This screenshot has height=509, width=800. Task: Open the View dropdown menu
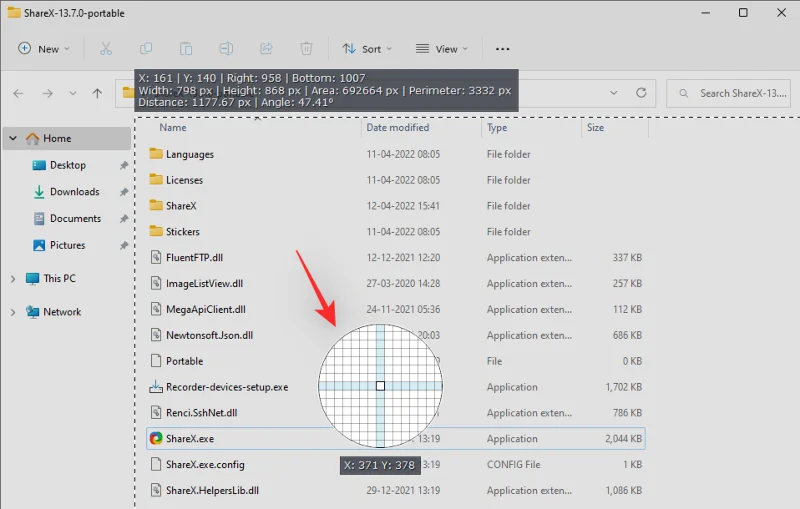442,49
